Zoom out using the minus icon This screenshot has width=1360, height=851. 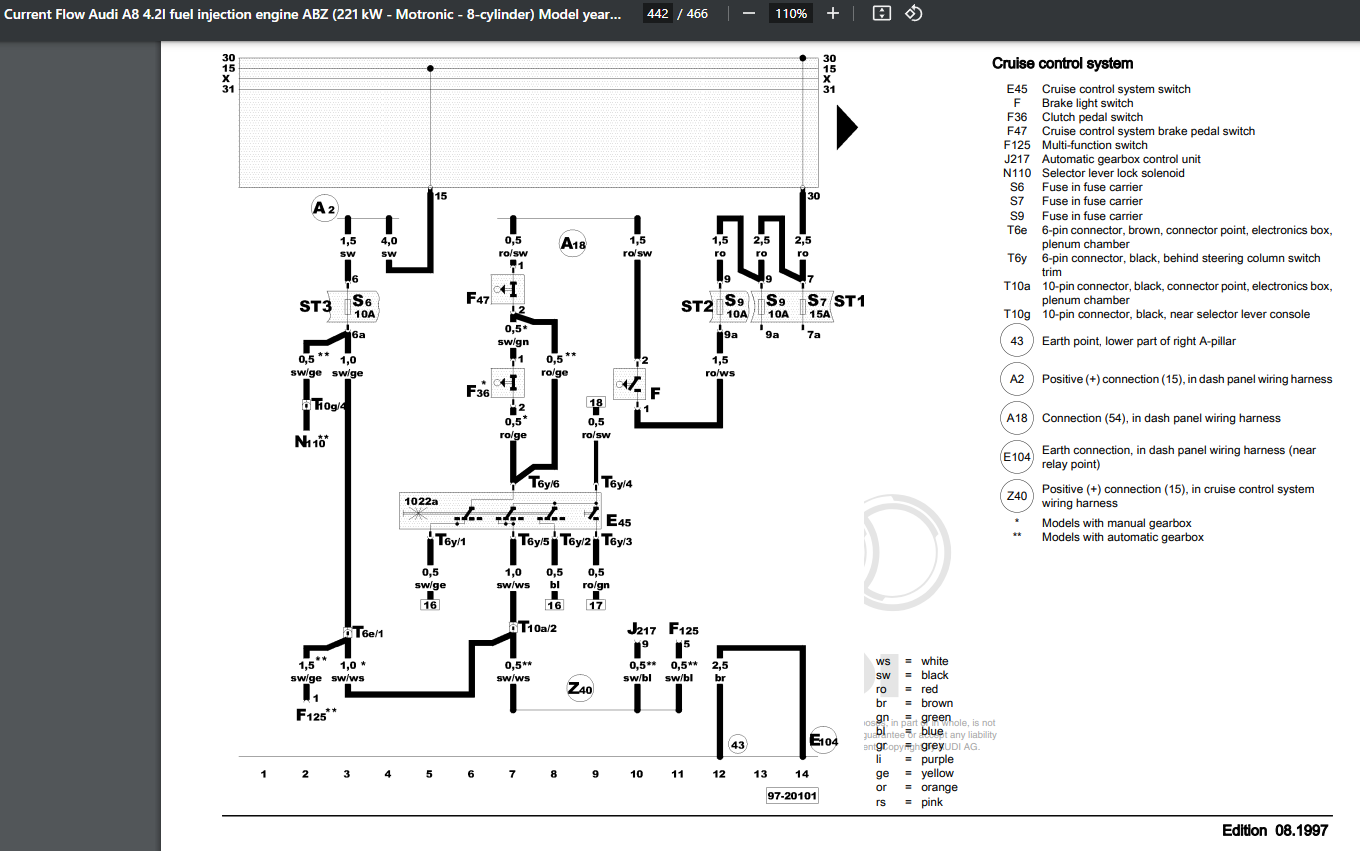748,13
